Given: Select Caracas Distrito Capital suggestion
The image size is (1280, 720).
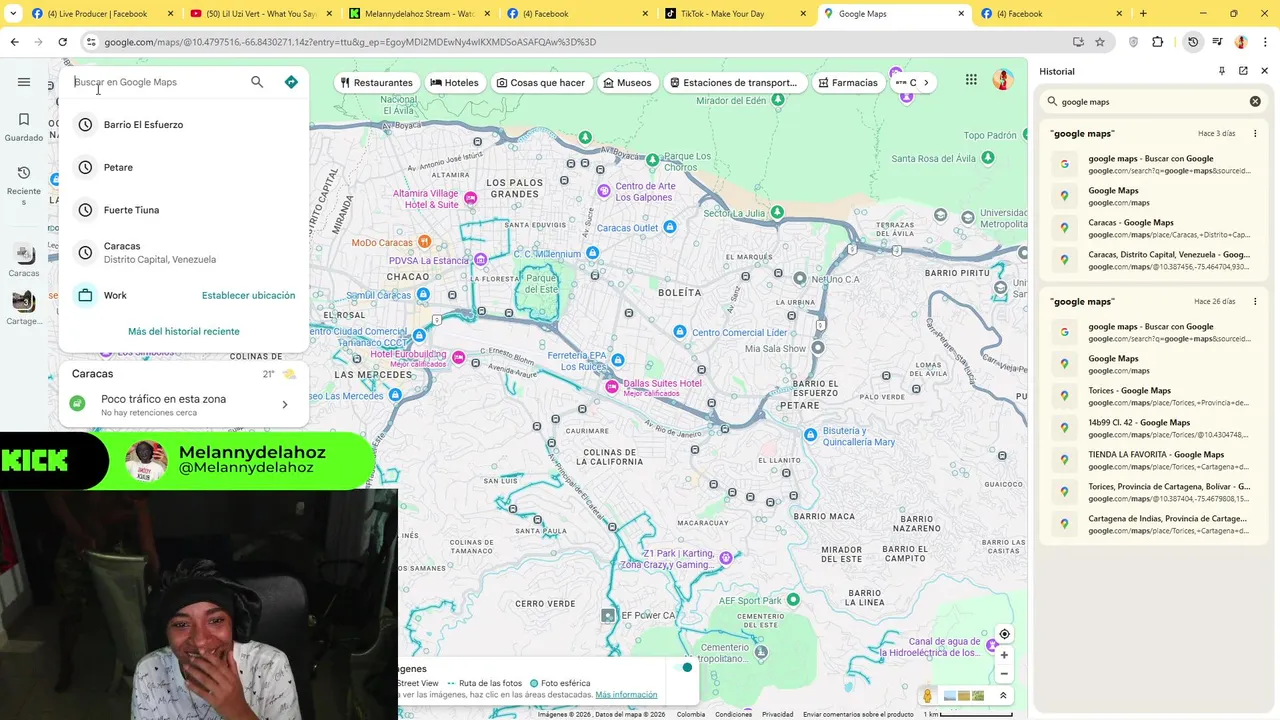Looking at the screenshot, I should (x=184, y=252).
